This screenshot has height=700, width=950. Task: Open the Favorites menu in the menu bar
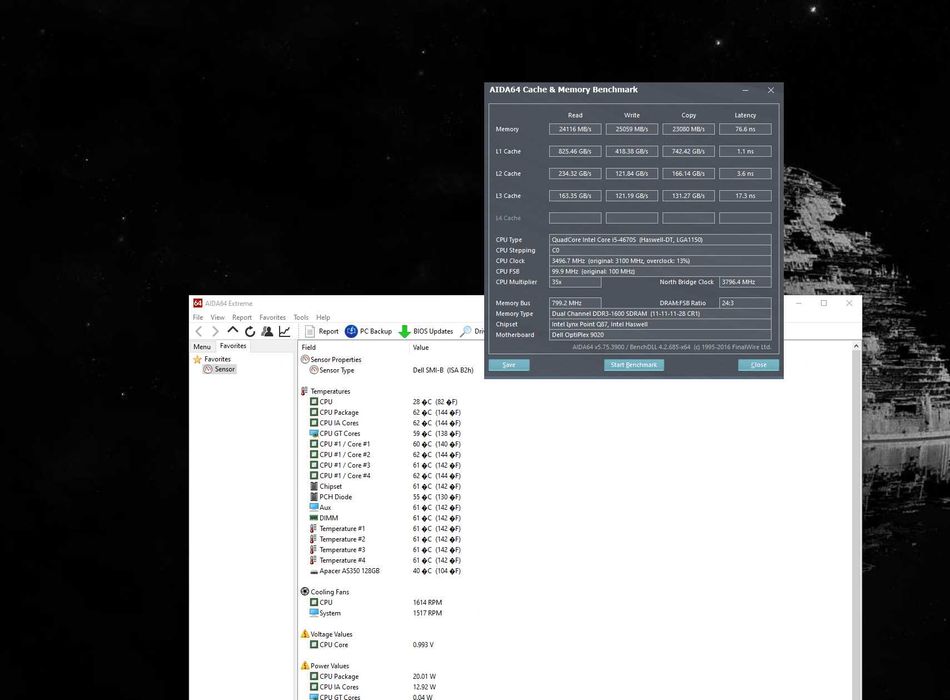[x=273, y=317]
